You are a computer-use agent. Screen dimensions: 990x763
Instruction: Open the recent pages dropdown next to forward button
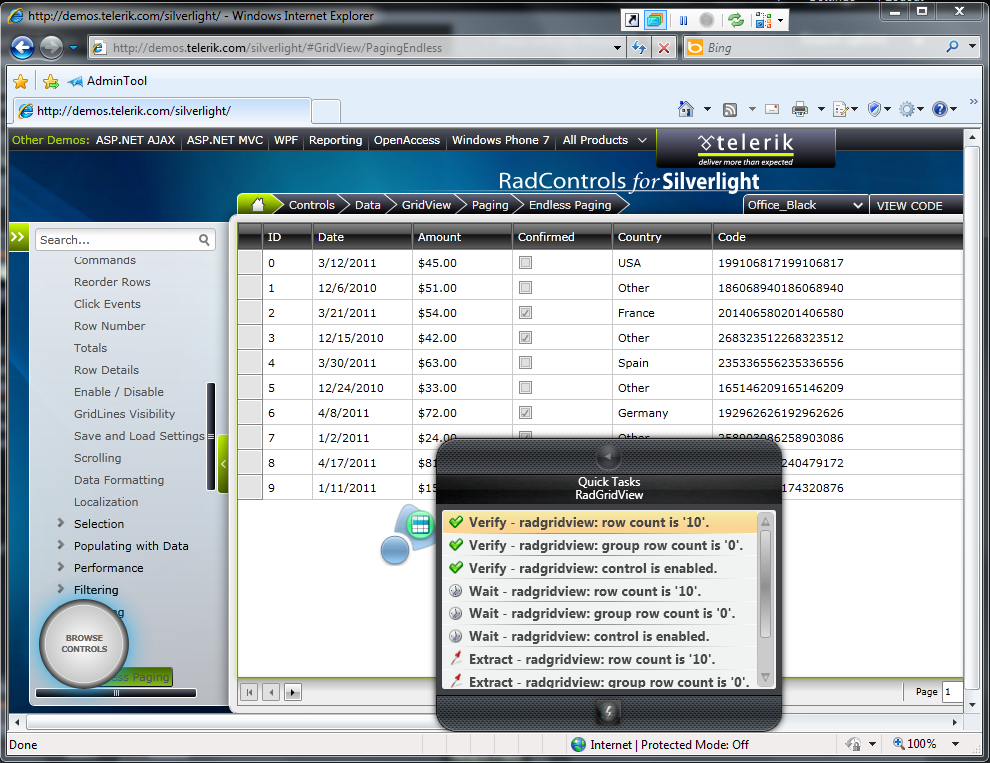pos(73,48)
